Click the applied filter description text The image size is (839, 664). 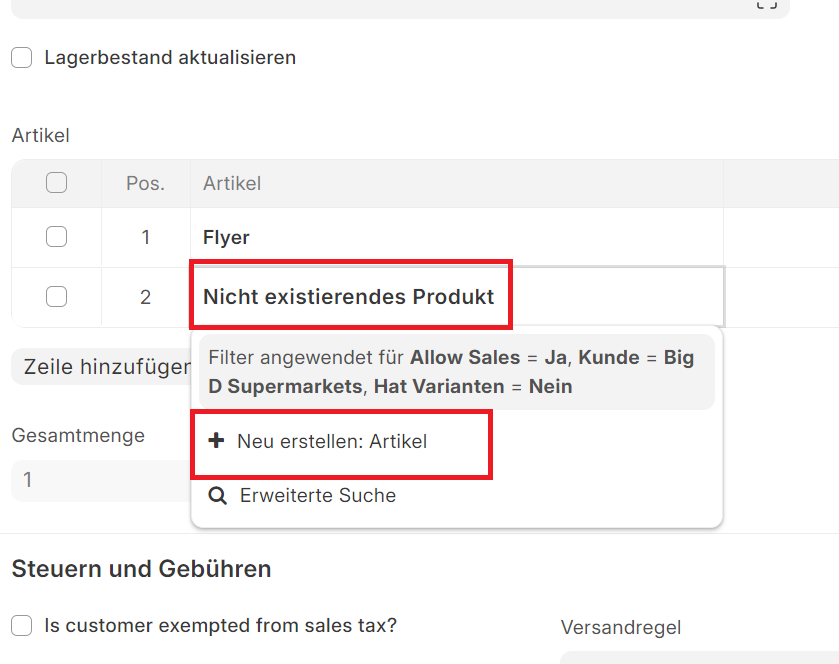pyautogui.click(x=456, y=372)
